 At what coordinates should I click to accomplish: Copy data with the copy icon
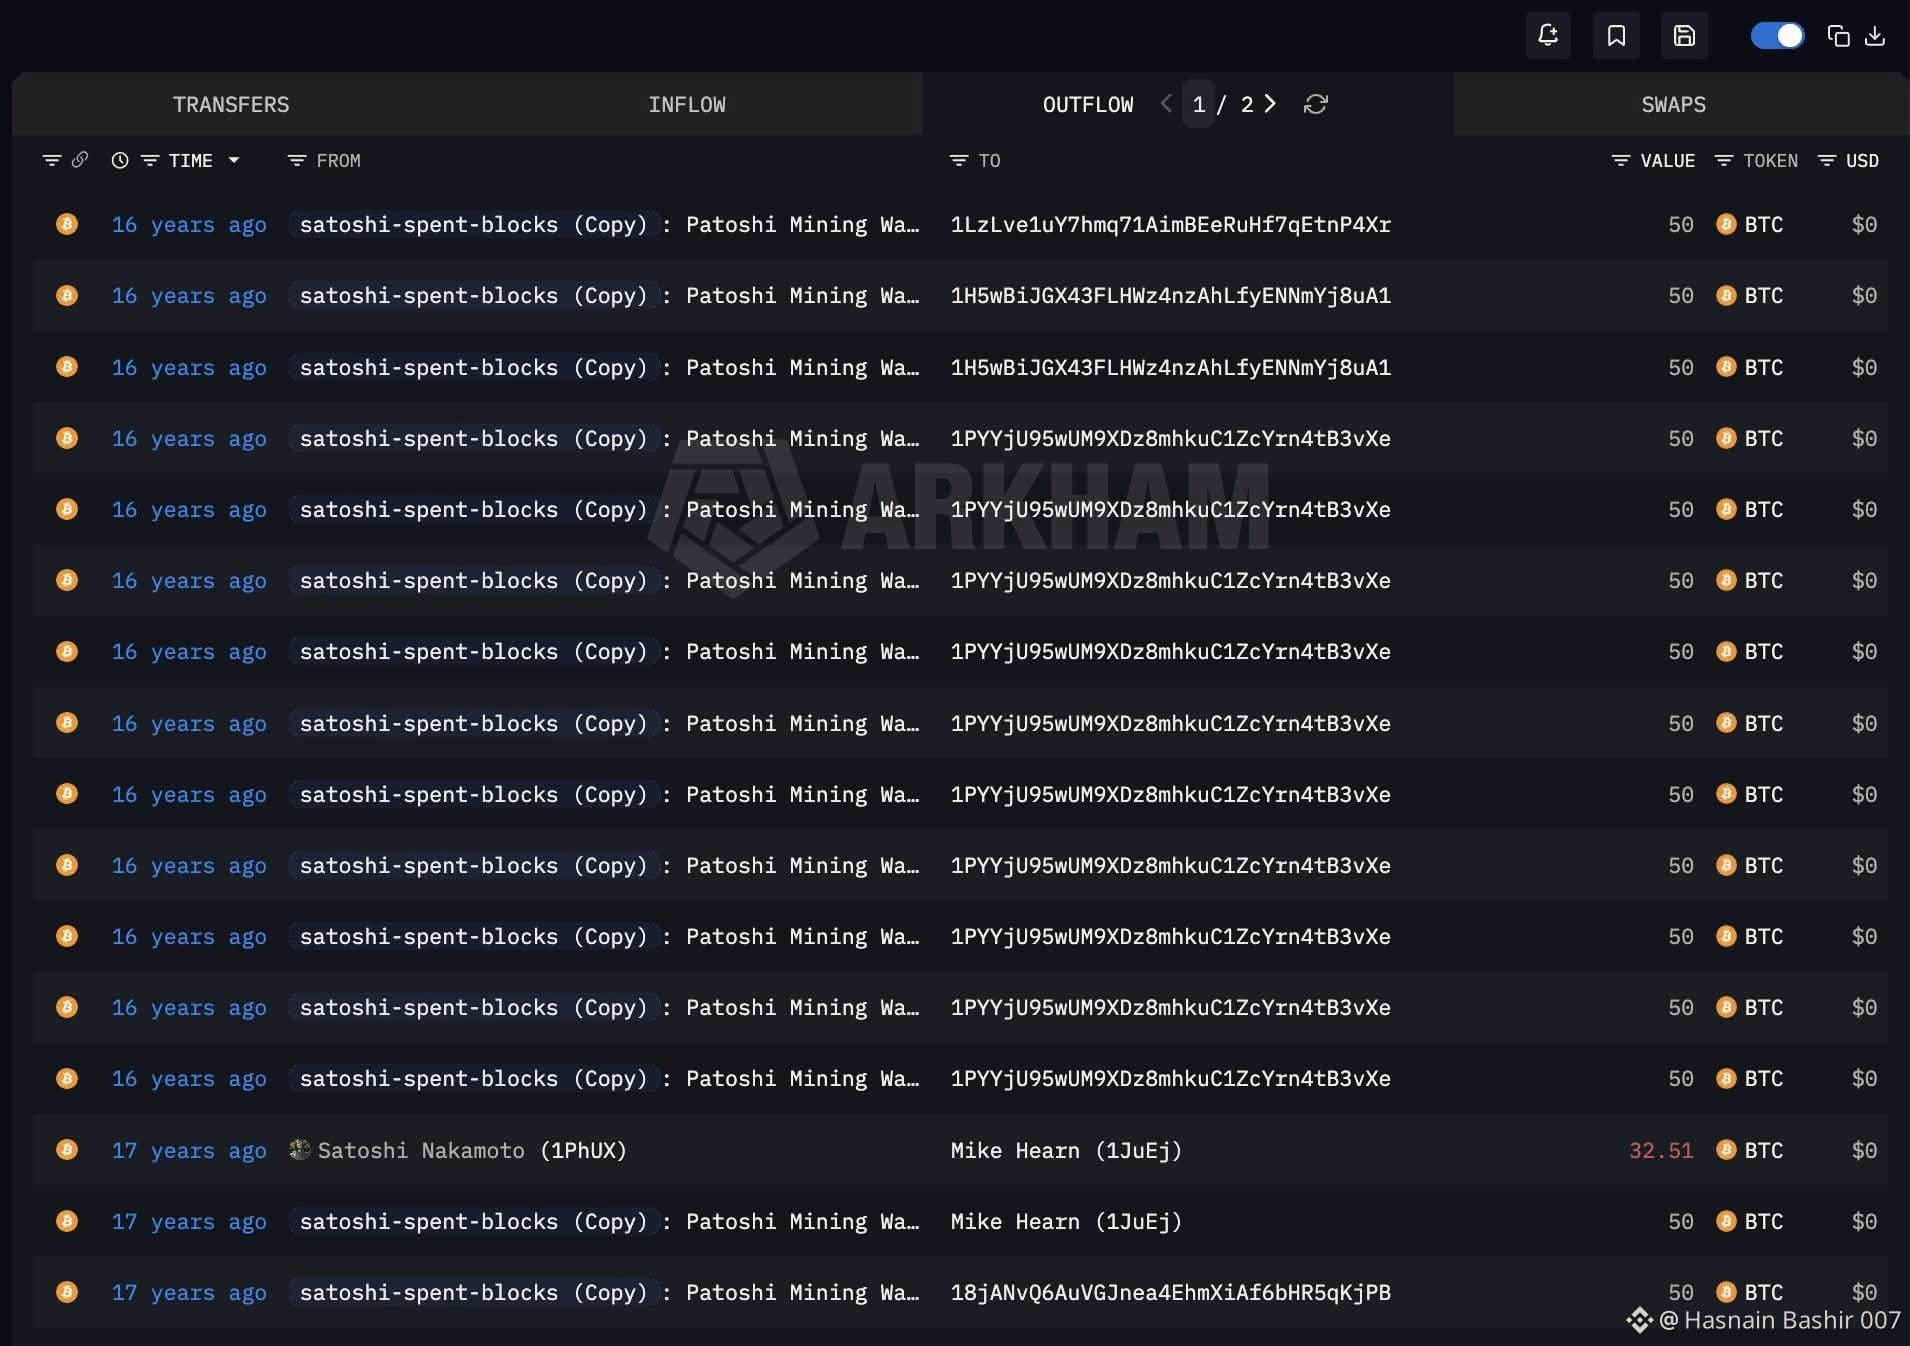click(1838, 36)
